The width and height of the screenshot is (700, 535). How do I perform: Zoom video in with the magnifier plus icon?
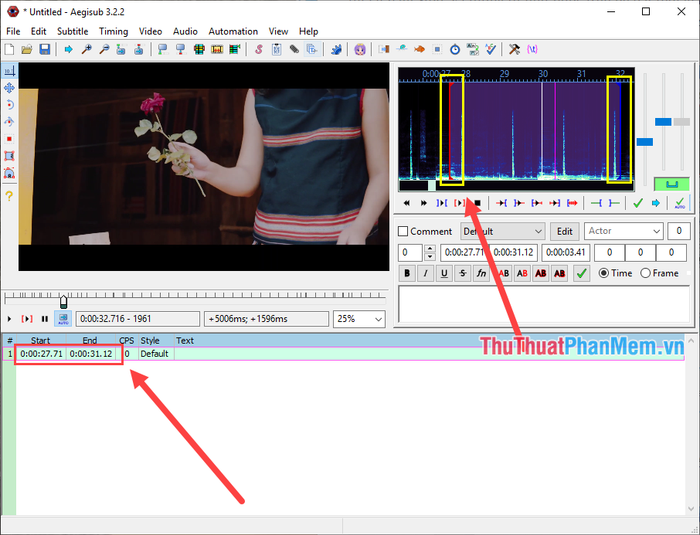(86, 49)
